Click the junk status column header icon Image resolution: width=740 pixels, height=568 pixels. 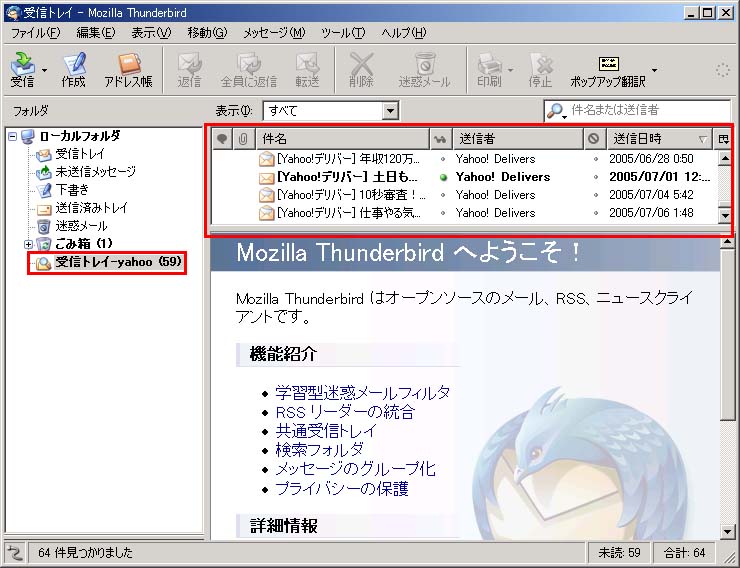(594, 139)
